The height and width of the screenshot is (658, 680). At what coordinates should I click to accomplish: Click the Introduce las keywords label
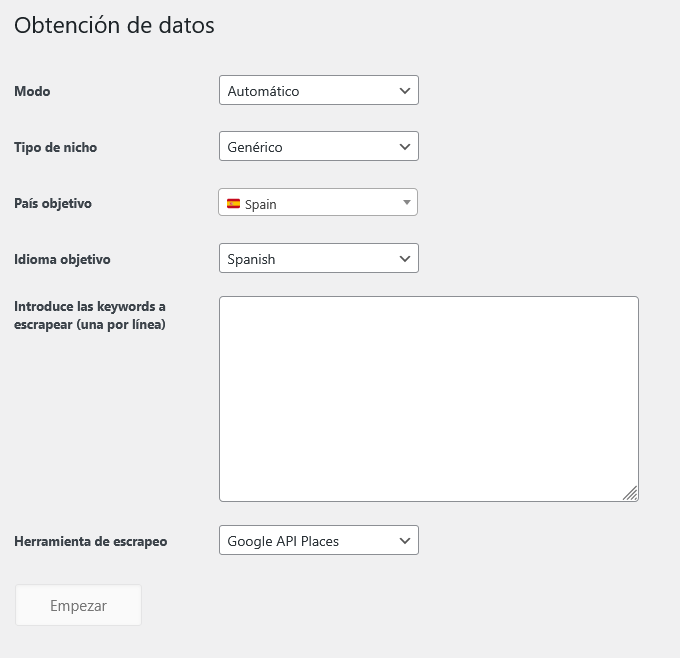tap(90, 315)
